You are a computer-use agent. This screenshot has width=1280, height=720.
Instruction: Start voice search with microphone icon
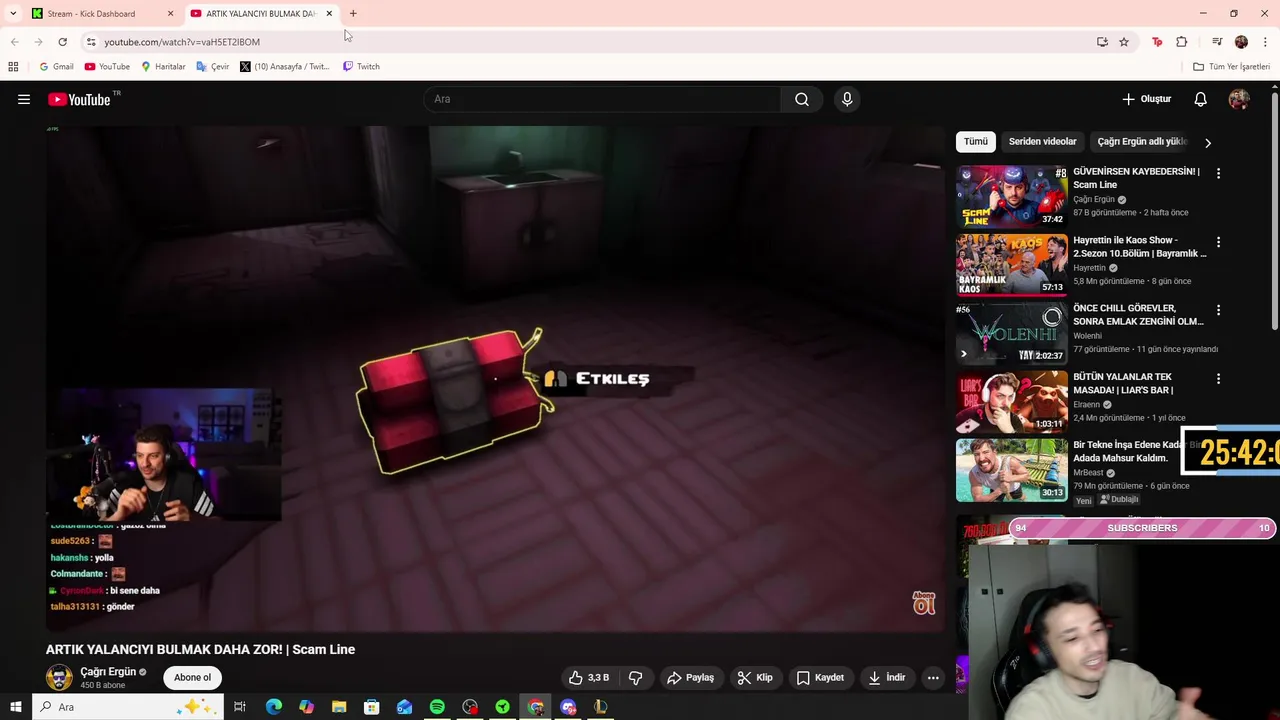(847, 99)
